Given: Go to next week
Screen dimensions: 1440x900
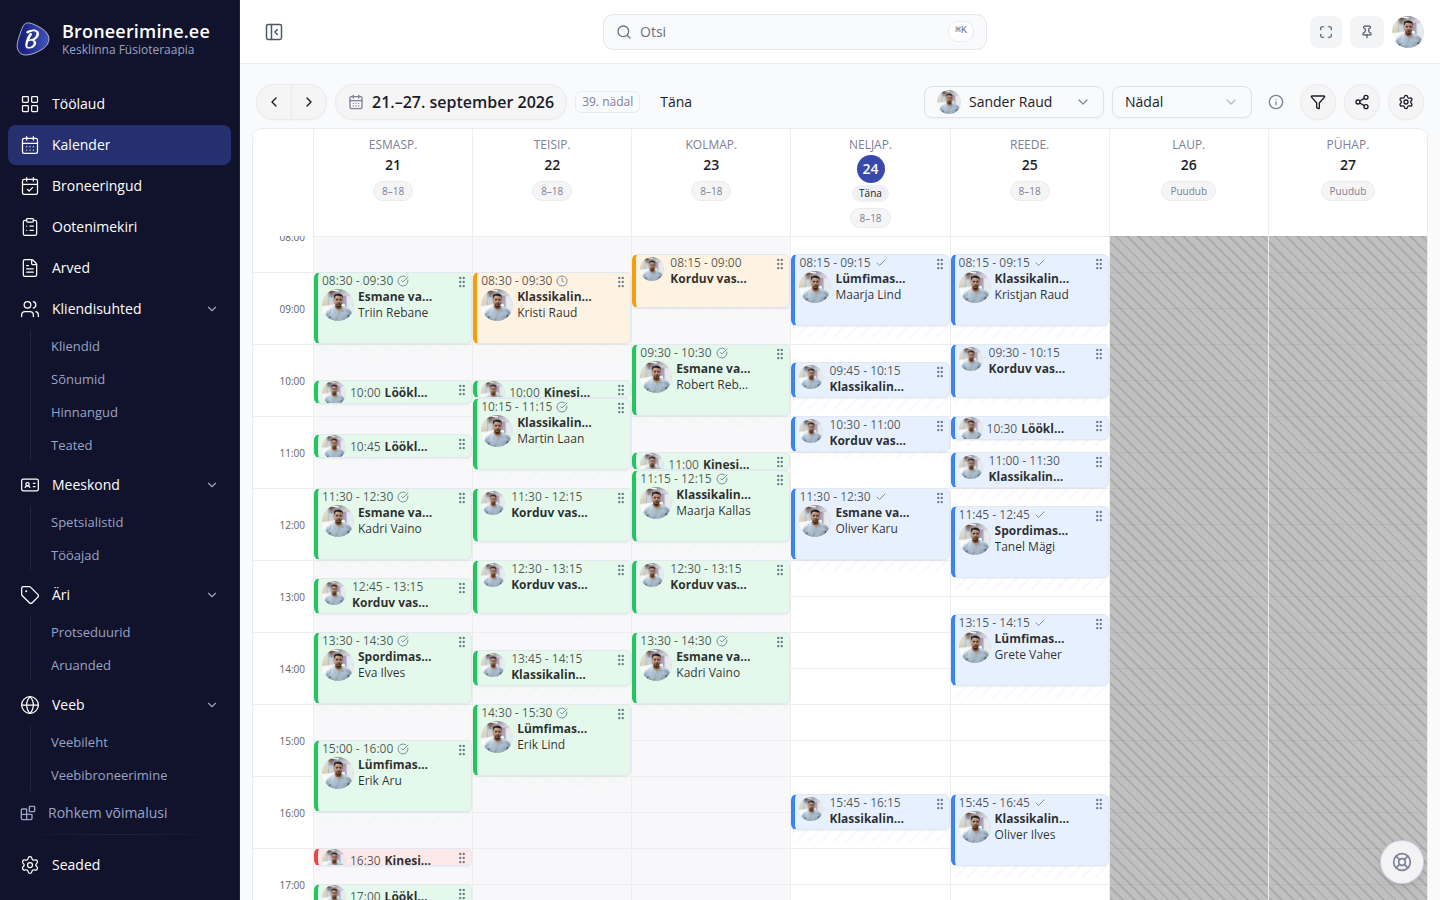Looking at the screenshot, I should pyautogui.click(x=309, y=102).
